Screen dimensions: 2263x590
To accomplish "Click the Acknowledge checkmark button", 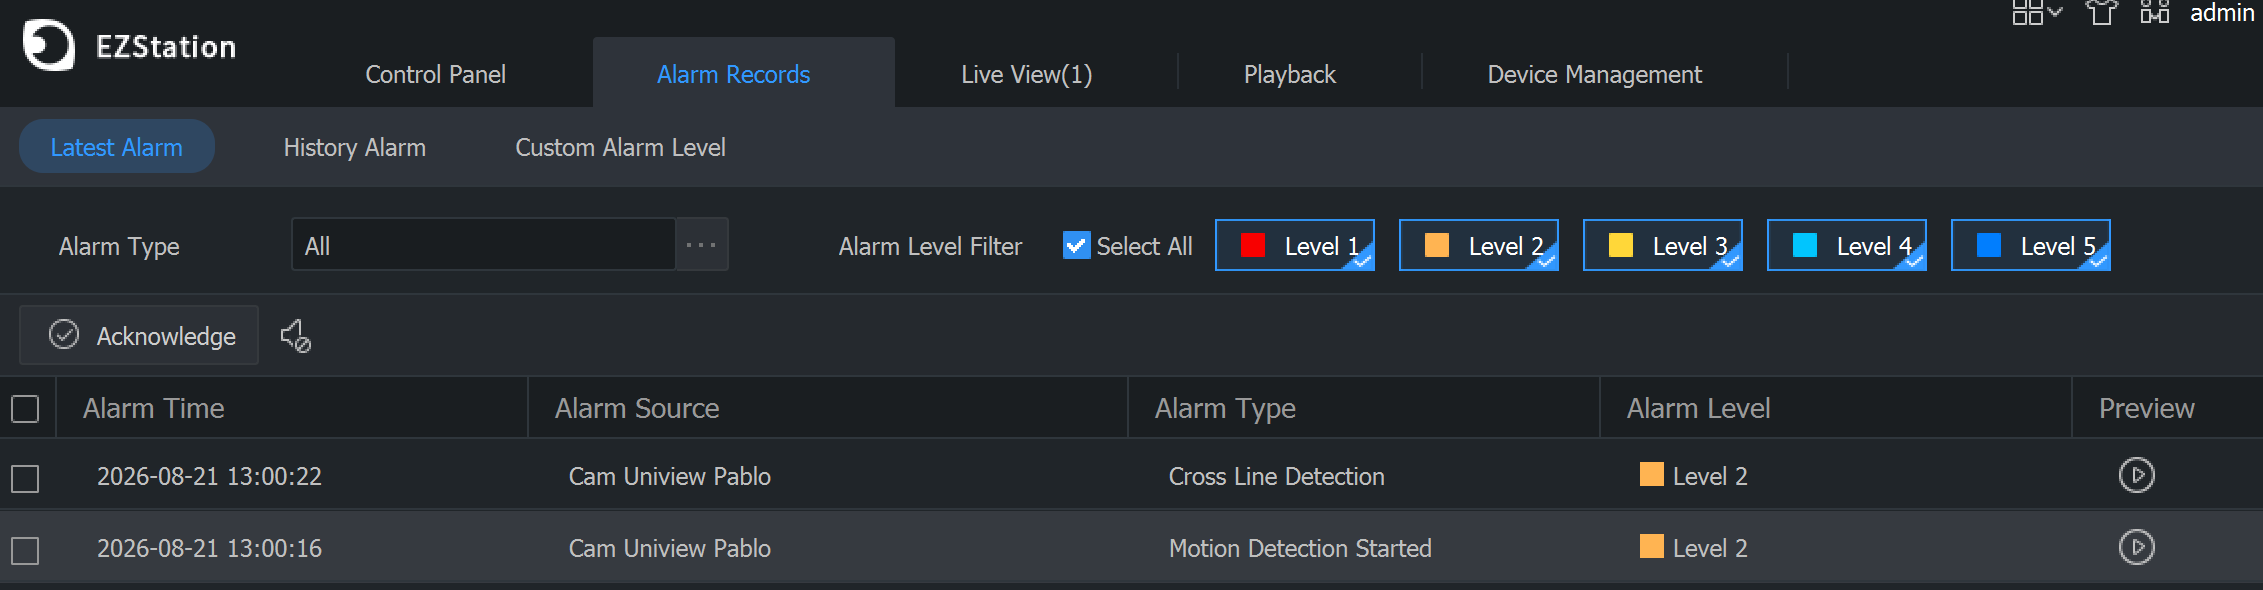I will pos(139,335).
